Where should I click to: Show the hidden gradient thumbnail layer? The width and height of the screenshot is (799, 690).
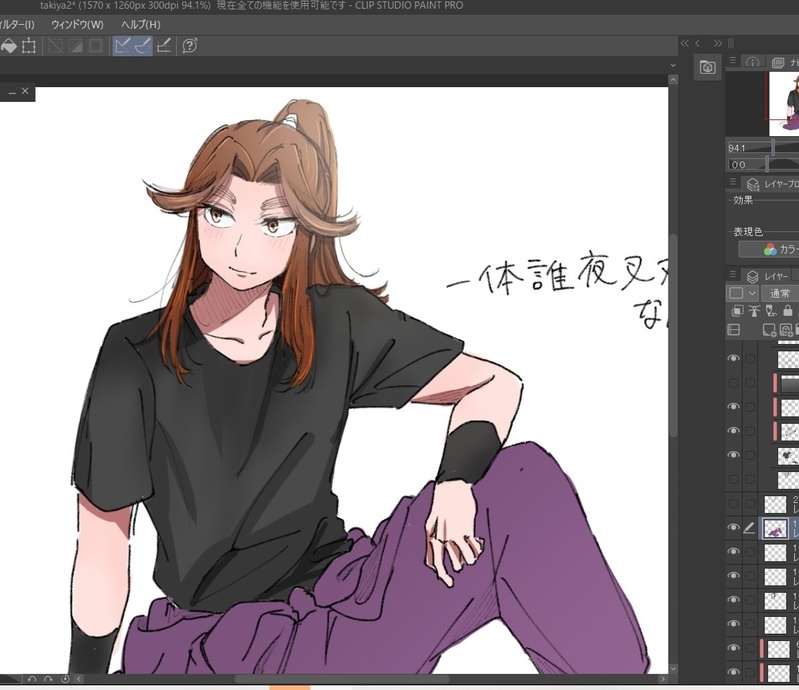733,383
